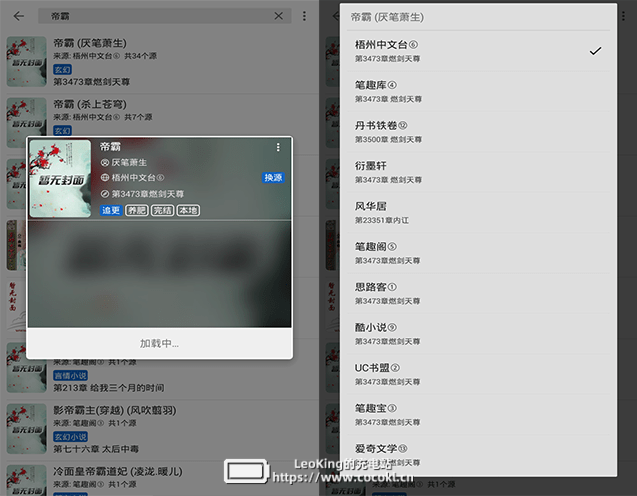Open cover thumbnail of first 帝霸 result

point(27,62)
